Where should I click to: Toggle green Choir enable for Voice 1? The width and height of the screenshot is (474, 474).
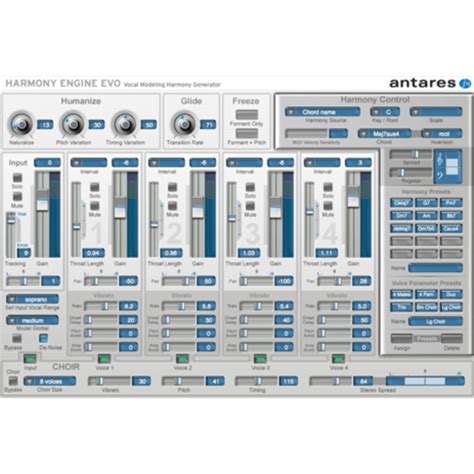coord(104,359)
